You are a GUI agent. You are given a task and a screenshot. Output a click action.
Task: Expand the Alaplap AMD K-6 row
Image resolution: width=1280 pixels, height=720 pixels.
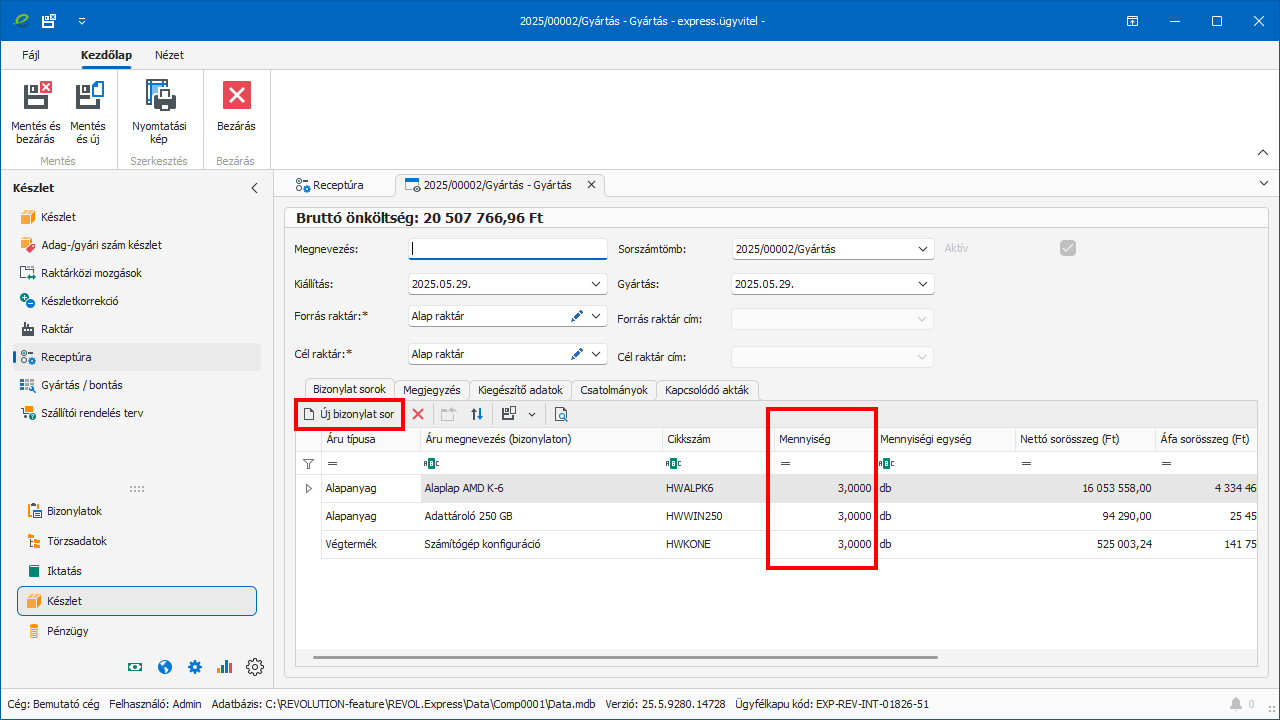(x=308, y=488)
